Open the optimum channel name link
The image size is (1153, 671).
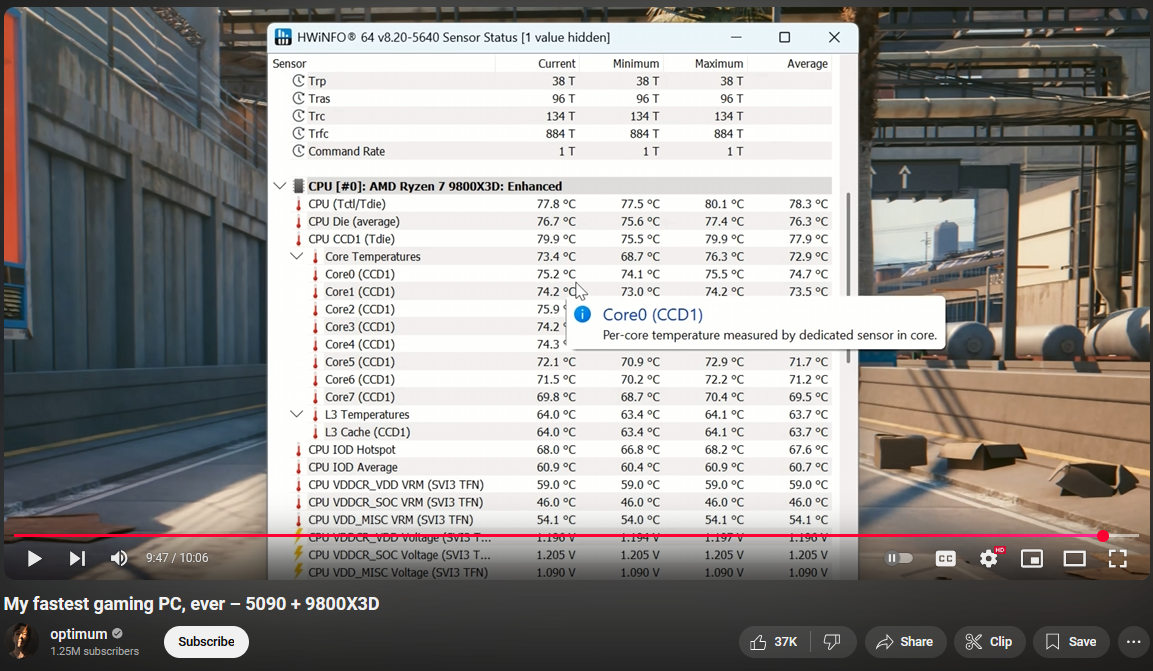[79, 634]
